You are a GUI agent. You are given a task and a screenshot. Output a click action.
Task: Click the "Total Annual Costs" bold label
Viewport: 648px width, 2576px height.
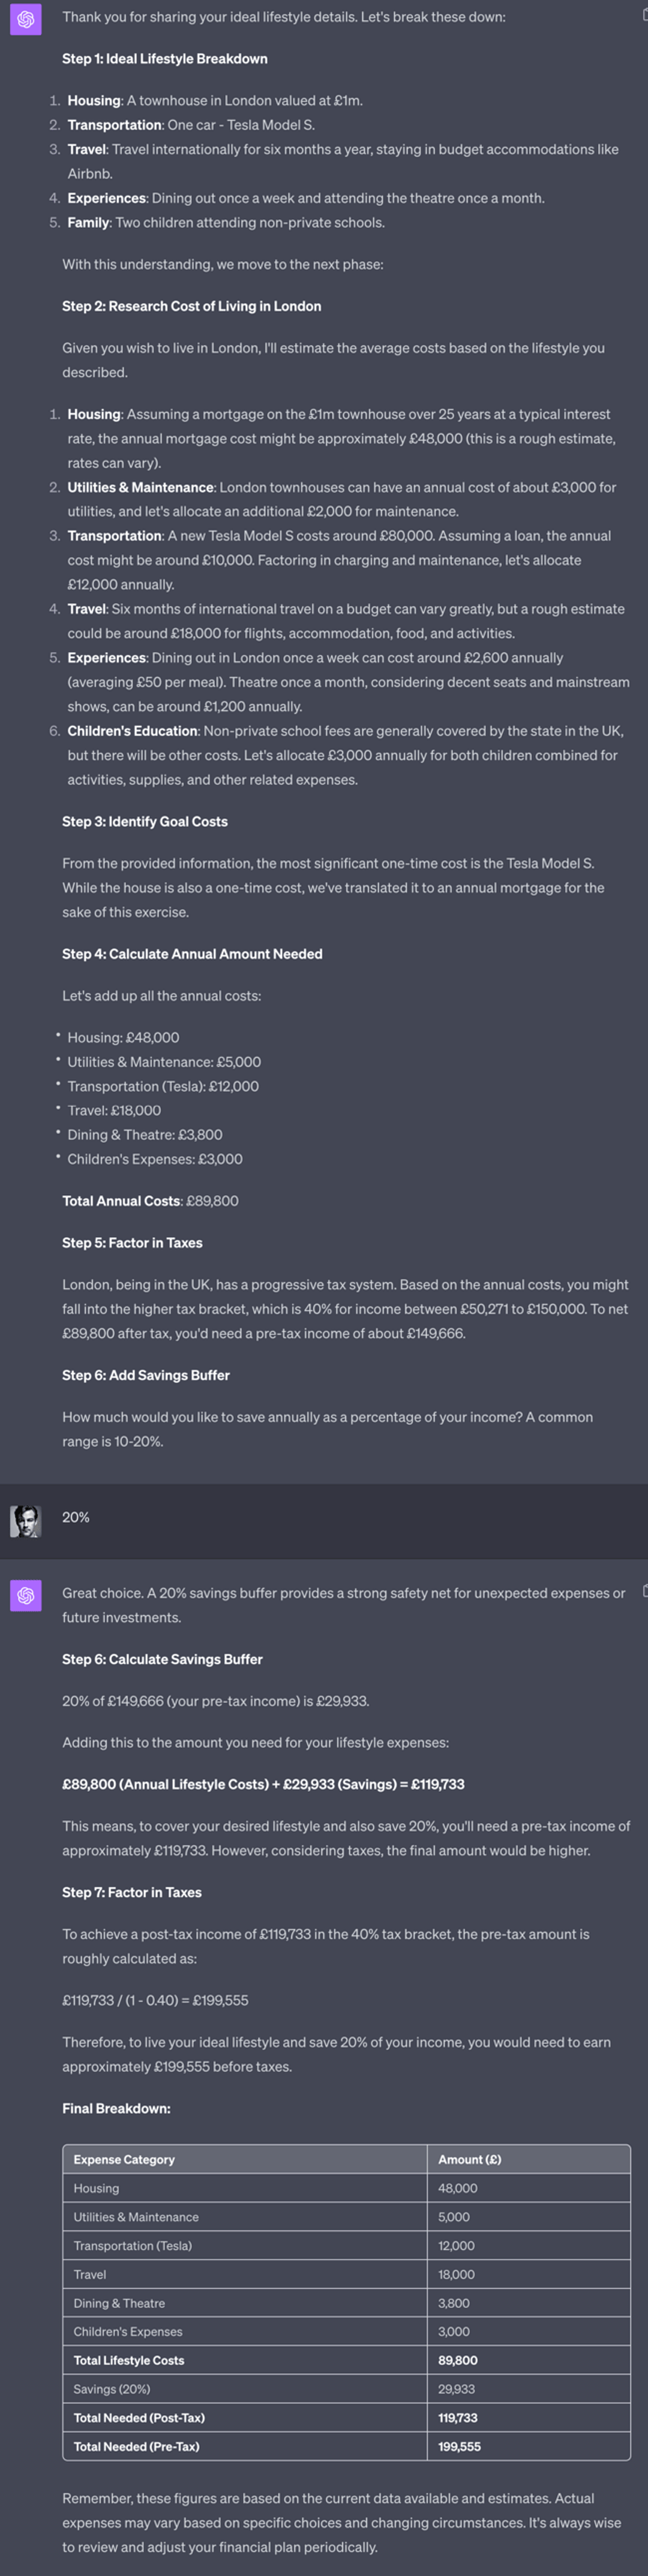click(x=121, y=1201)
